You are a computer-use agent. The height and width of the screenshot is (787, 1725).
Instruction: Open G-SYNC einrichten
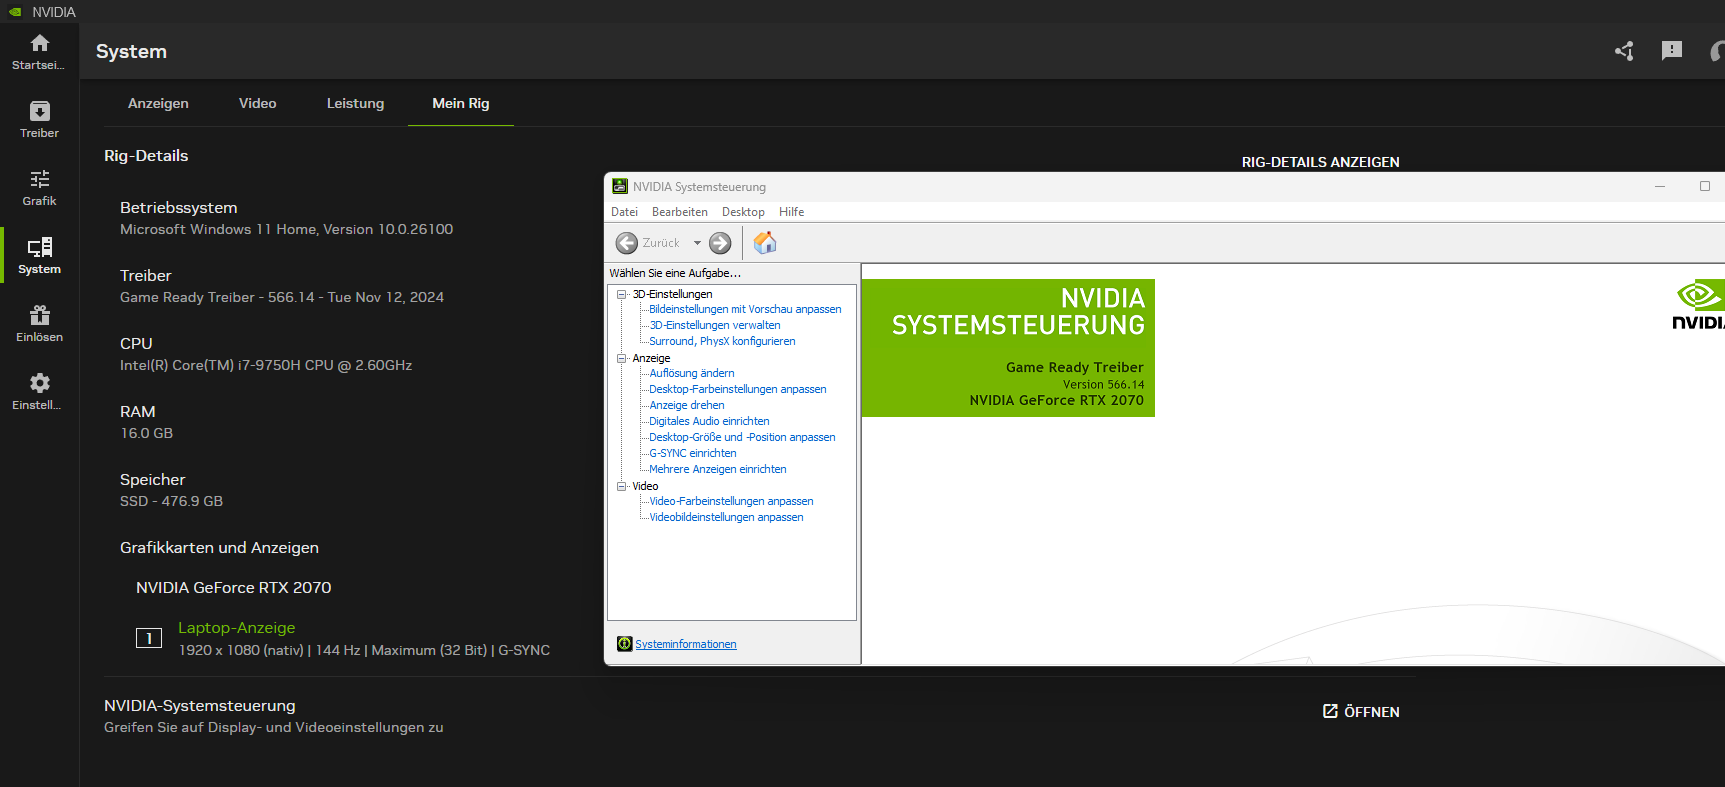pyautogui.click(x=693, y=453)
